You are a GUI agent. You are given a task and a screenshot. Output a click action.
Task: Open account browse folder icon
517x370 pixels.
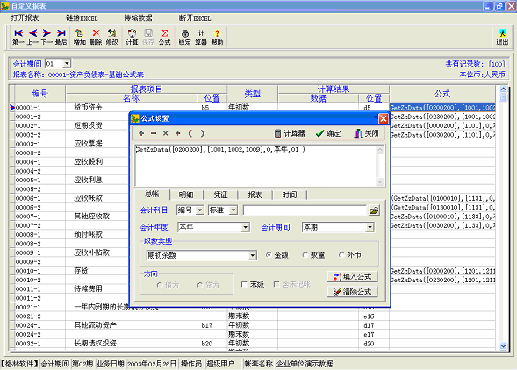pyautogui.click(x=374, y=210)
